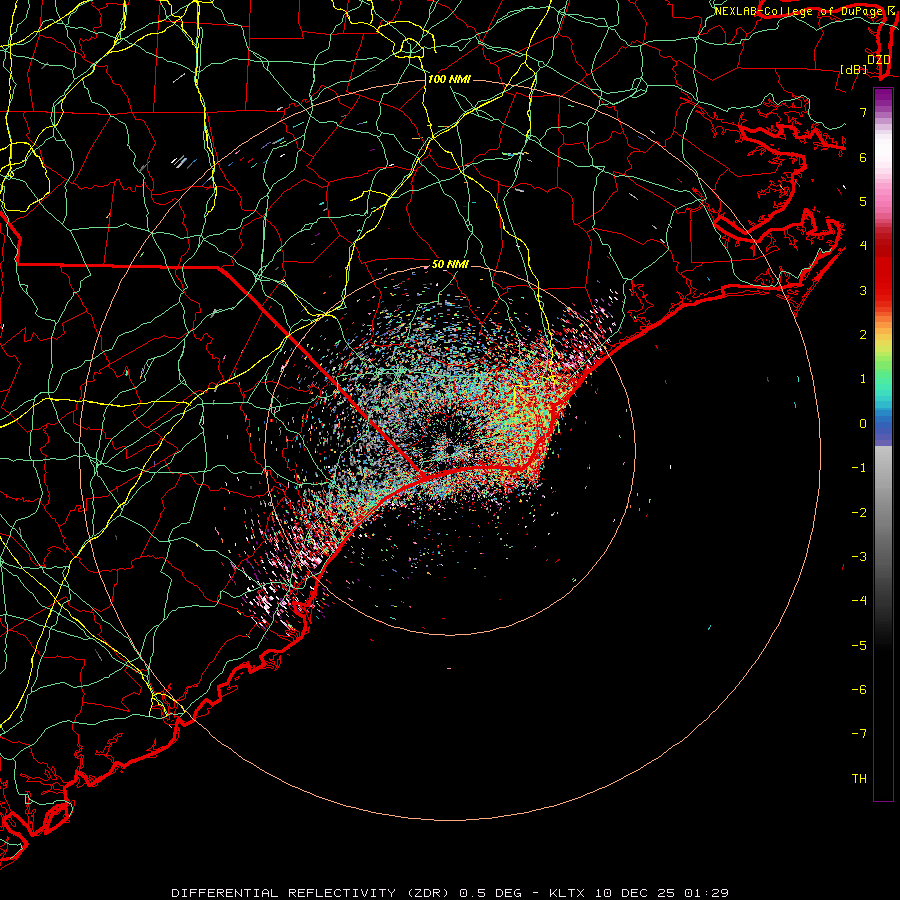Click the '7' value on the color scale
This screenshot has width=900, height=900.
pyautogui.click(x=863, y=112)
